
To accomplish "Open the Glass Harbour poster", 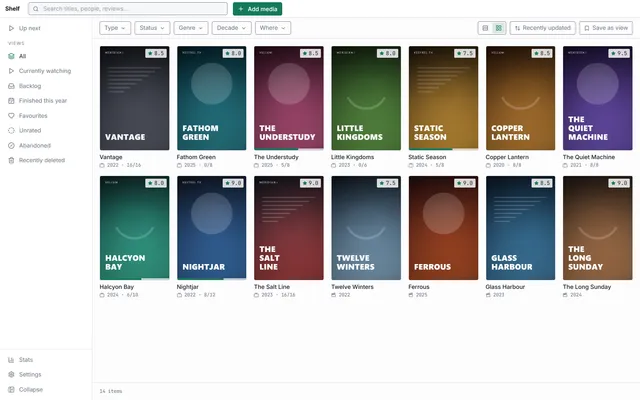I will click(520, 228).
